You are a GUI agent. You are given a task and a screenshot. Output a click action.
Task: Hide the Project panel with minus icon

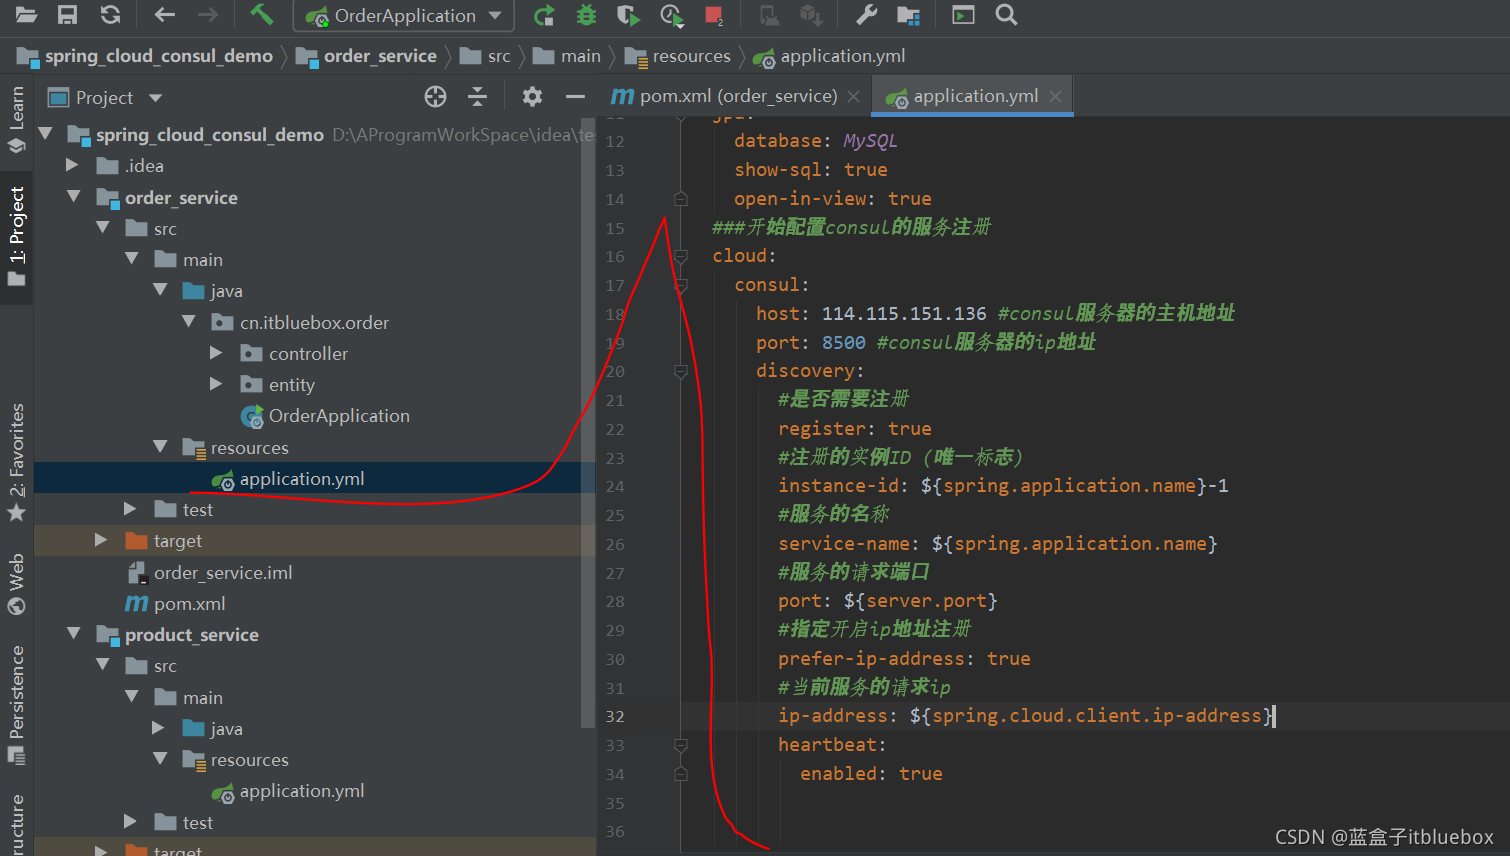point(575,97)
